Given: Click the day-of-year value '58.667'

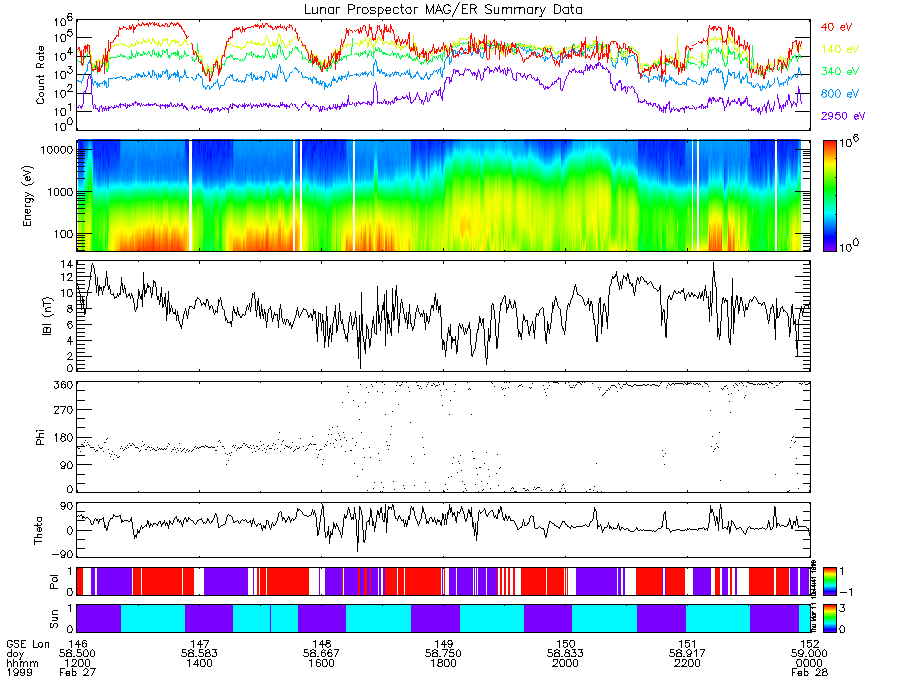Looking at the screenshot, I should click(321, 654).
